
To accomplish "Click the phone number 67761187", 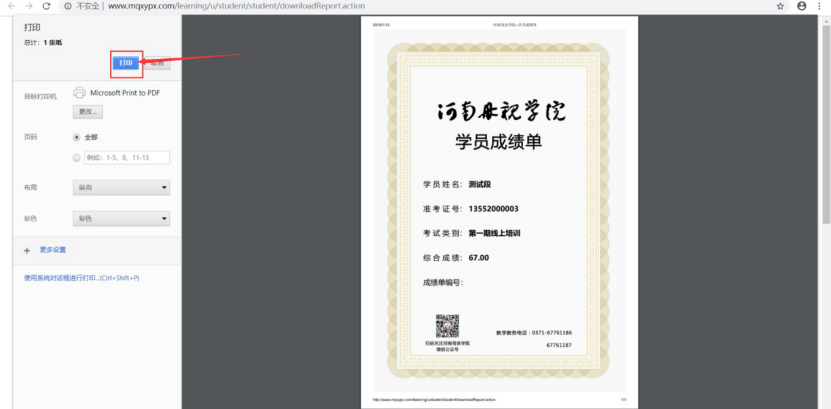I will [559, 345].
